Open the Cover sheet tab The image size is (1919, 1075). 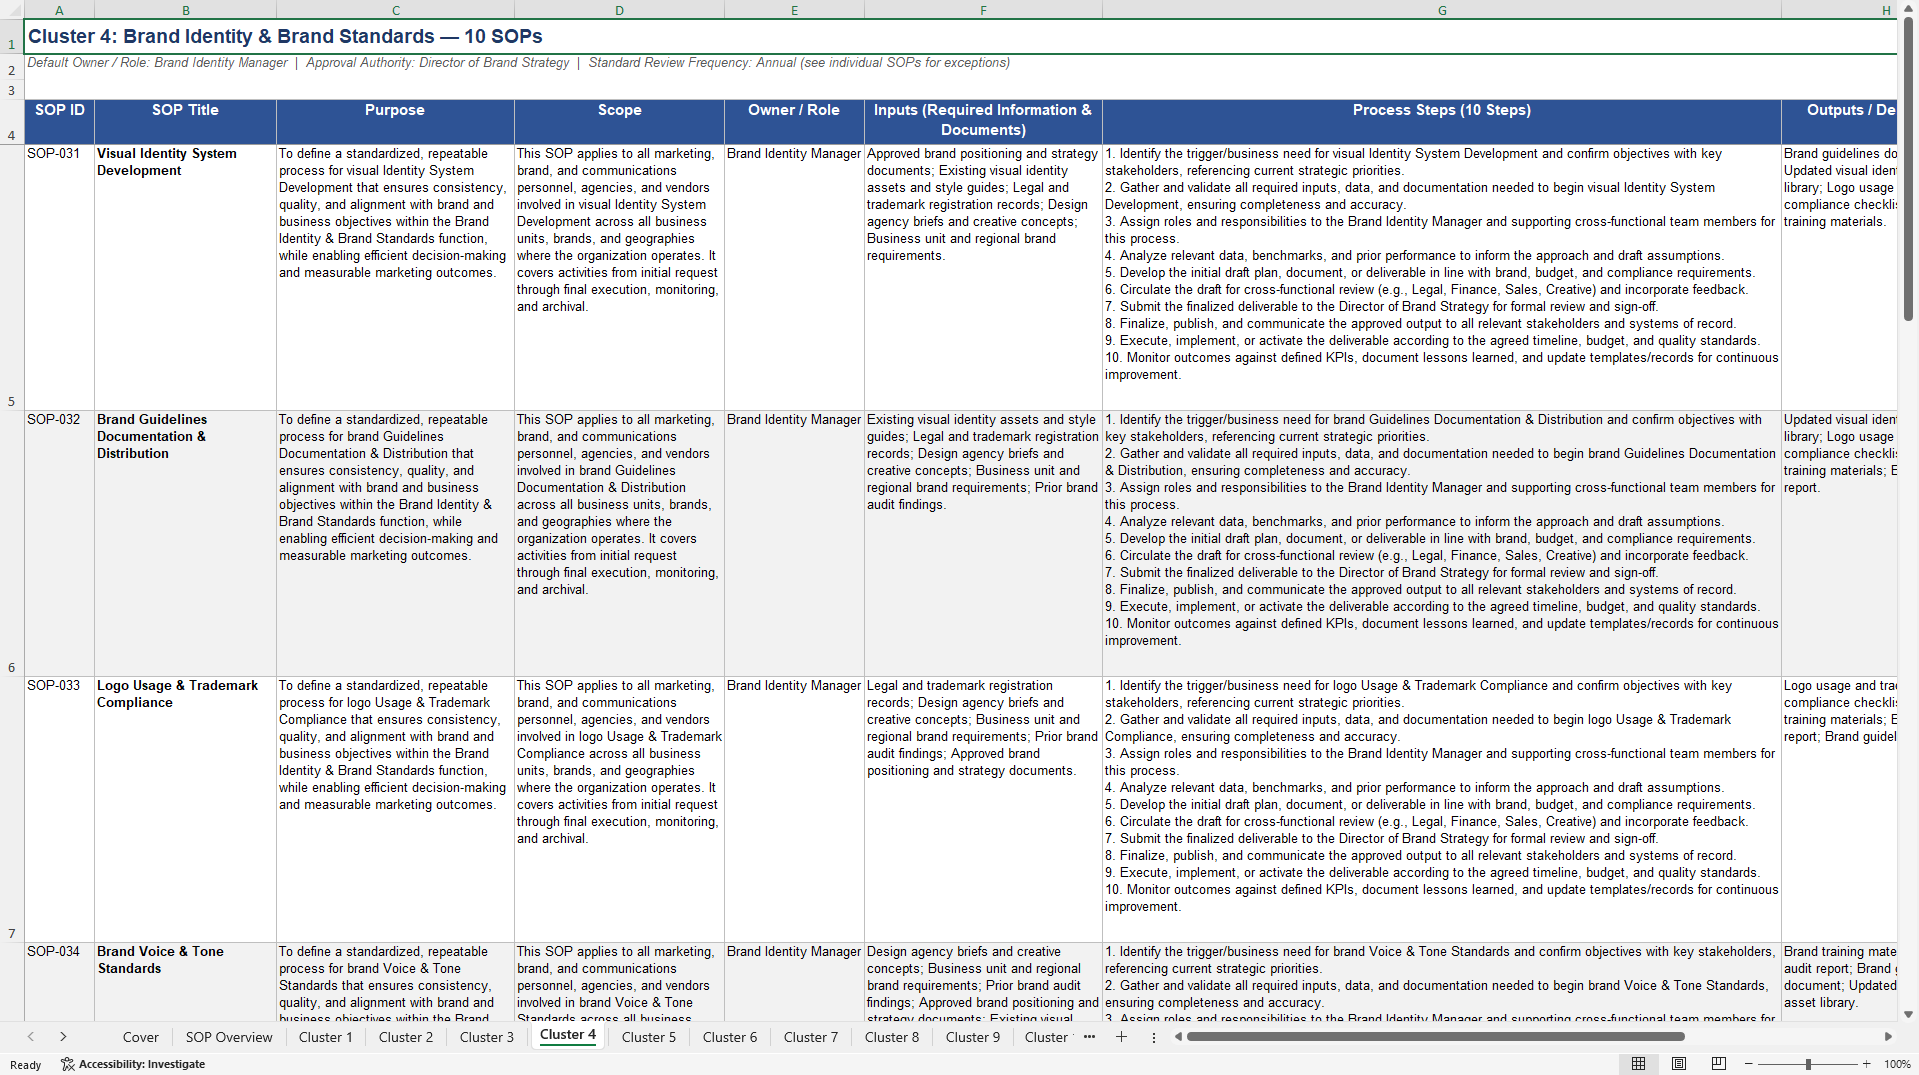click(x=140, y=1037)
